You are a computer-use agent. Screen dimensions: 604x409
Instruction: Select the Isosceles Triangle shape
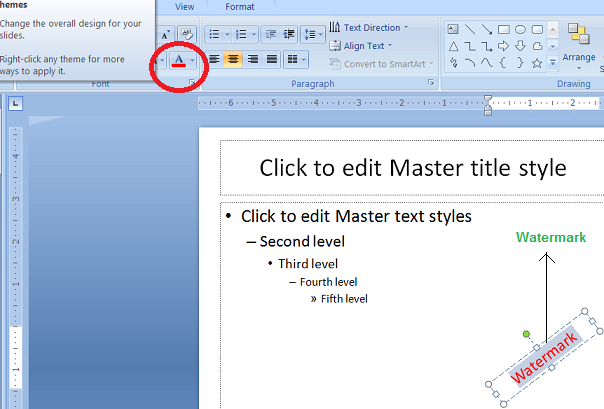[x=453, y=47]
